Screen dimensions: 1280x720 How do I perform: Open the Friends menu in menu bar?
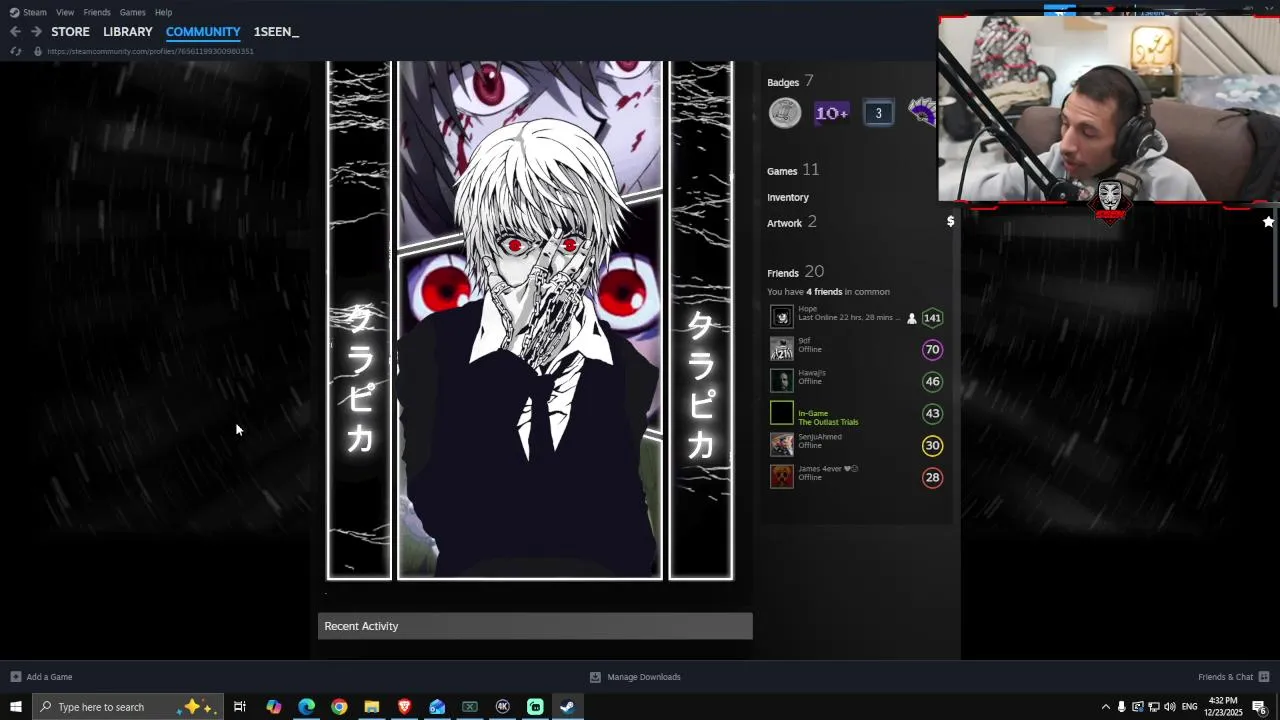(97, 12)
